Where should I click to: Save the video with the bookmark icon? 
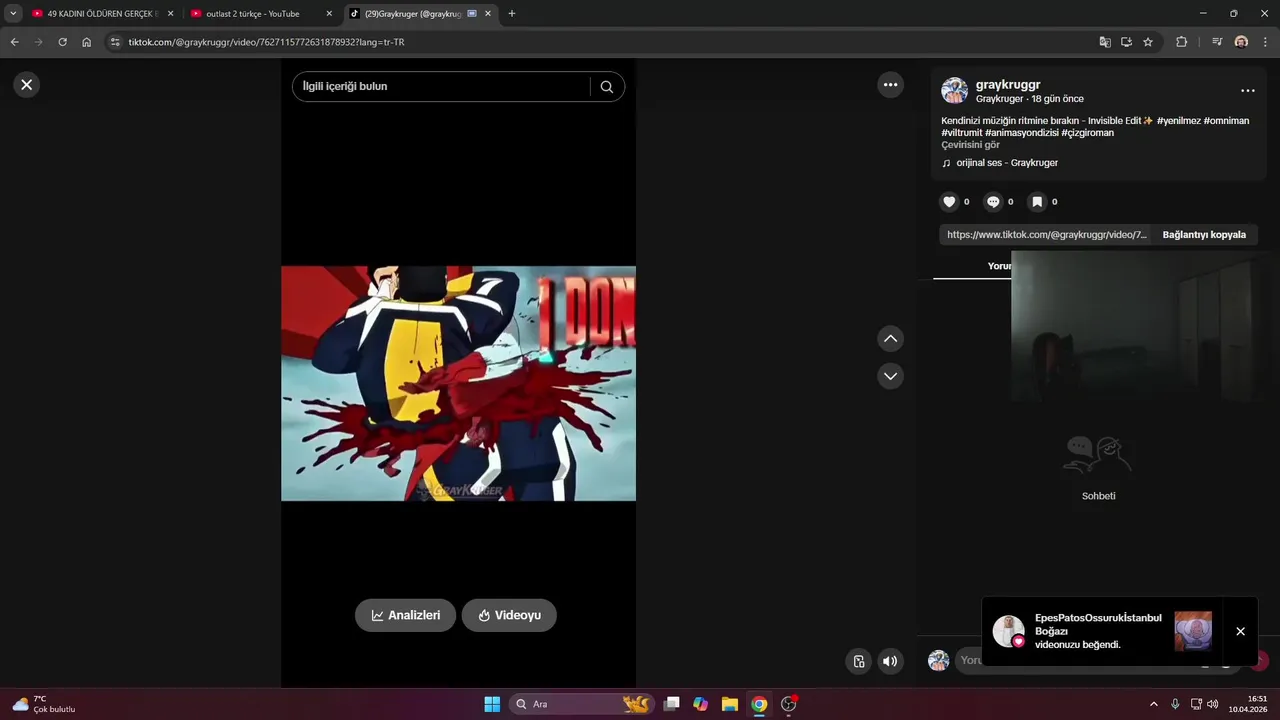(1037, 202)
